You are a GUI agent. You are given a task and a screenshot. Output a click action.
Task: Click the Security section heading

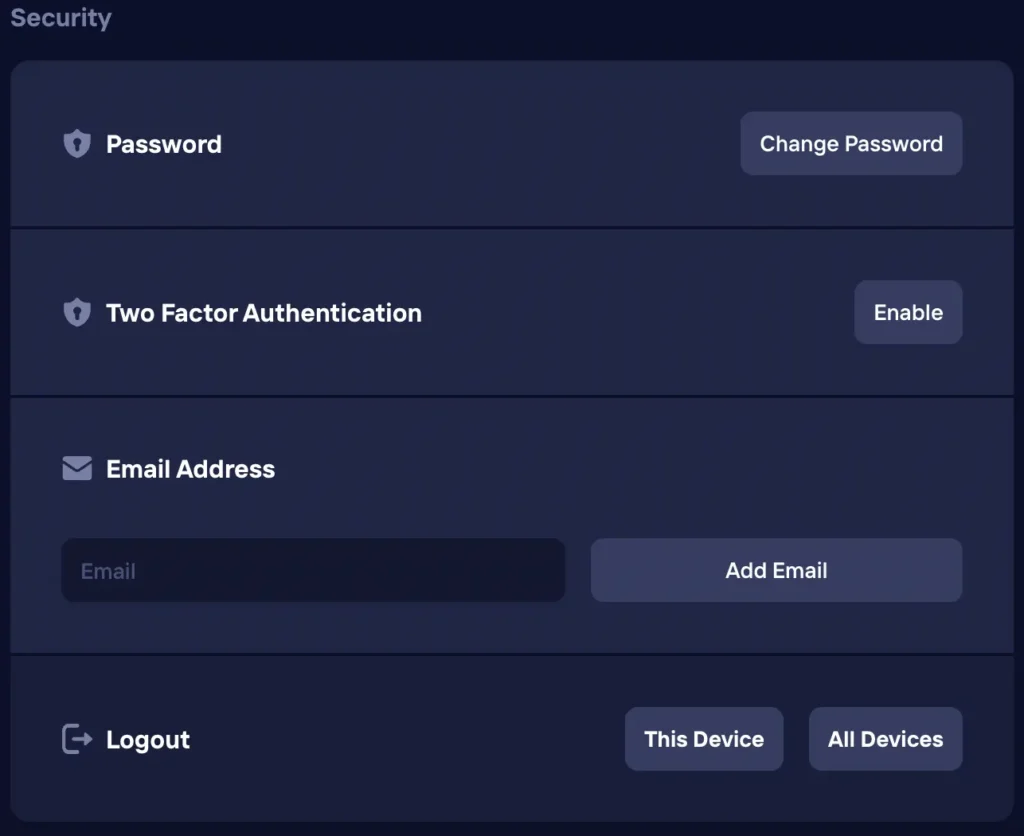61,18
